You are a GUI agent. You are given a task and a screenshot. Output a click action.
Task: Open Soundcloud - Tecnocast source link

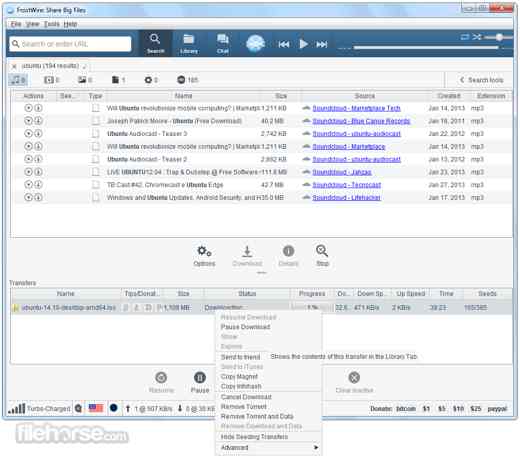(347, 185)
